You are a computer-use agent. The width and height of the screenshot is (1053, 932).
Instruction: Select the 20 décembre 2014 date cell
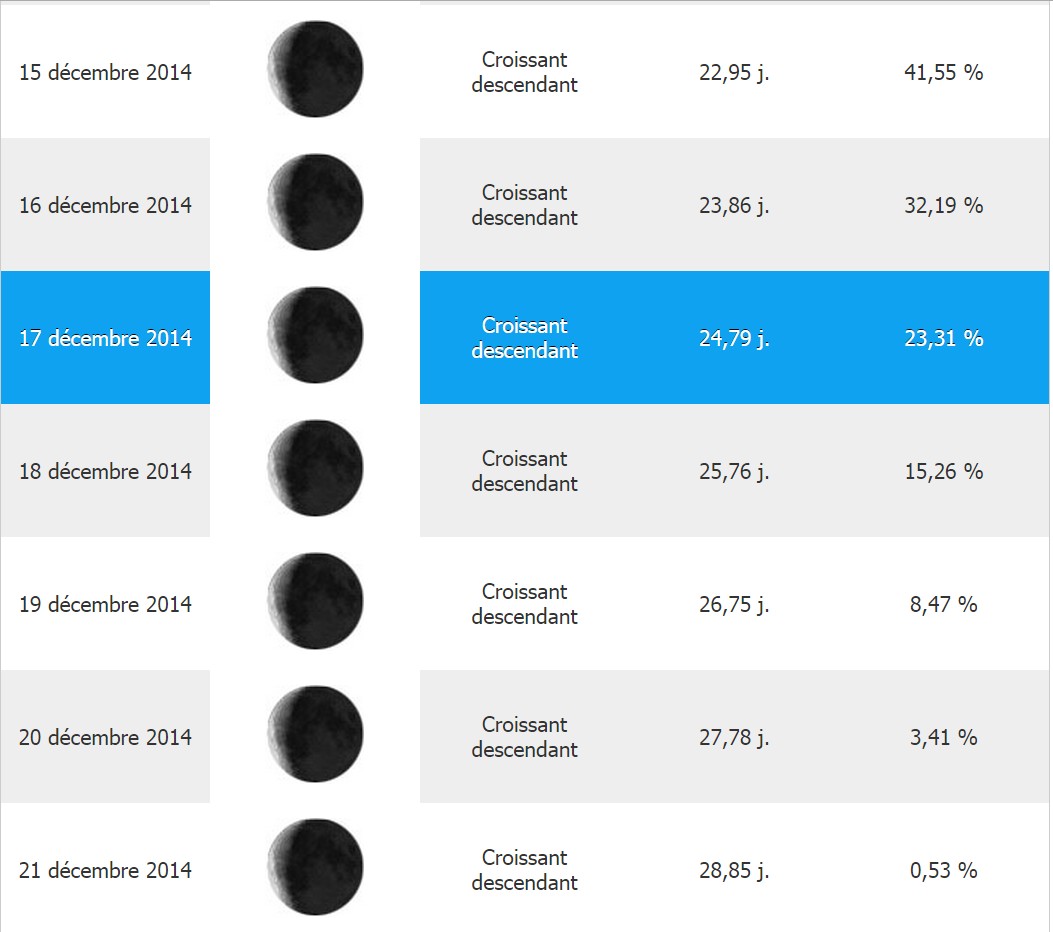click(105, 737)
